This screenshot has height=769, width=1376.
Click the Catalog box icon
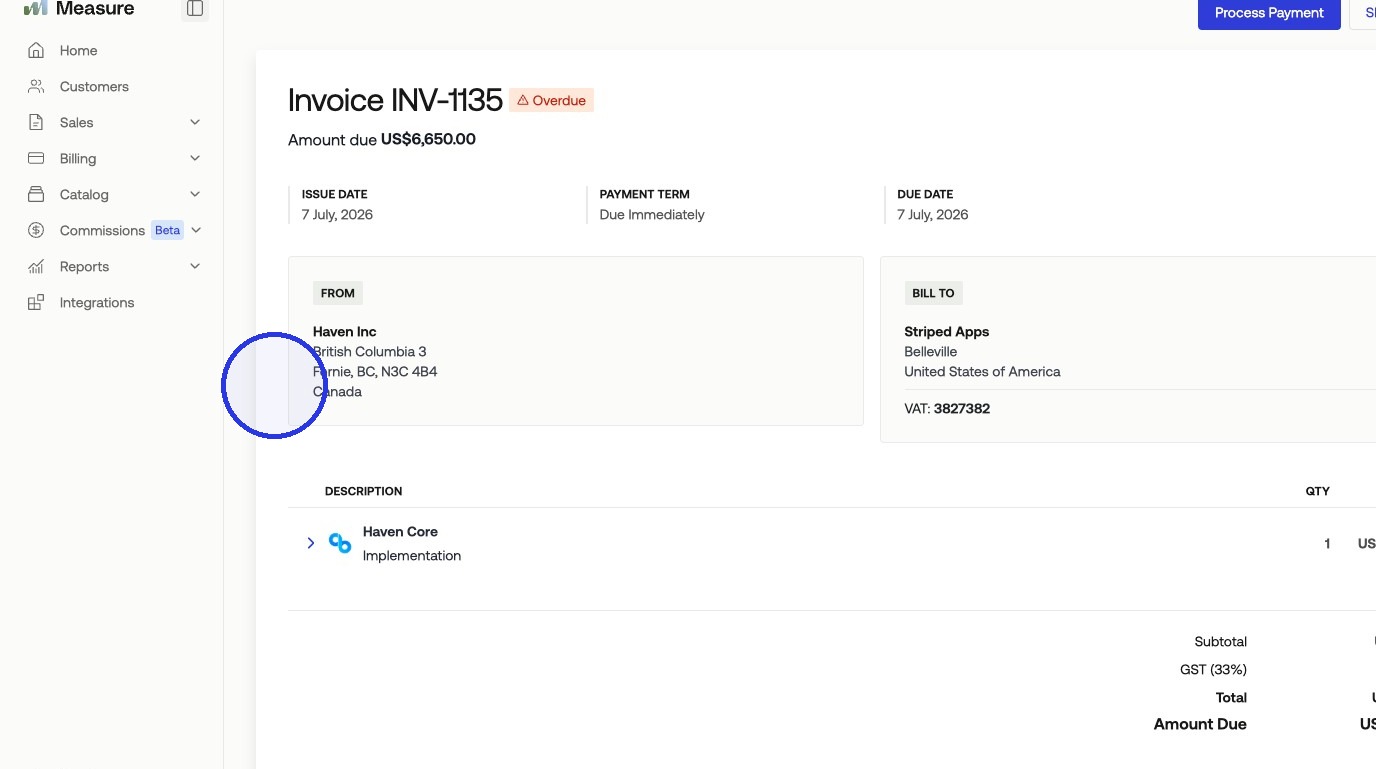coord(36,194)
